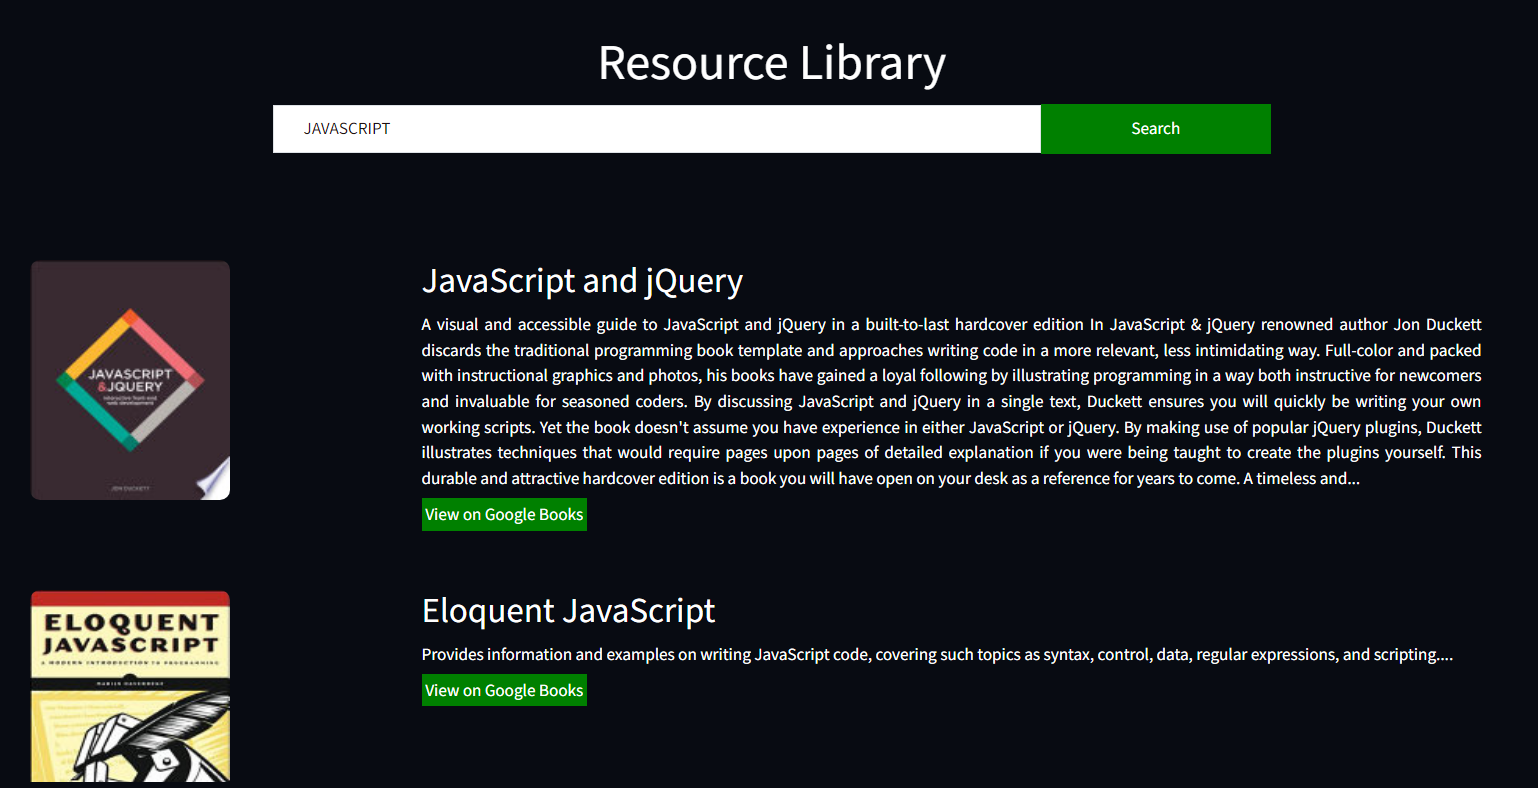Click the first View on Google Books button
Screen dimensions: 1538x788
tap(504, 514)
